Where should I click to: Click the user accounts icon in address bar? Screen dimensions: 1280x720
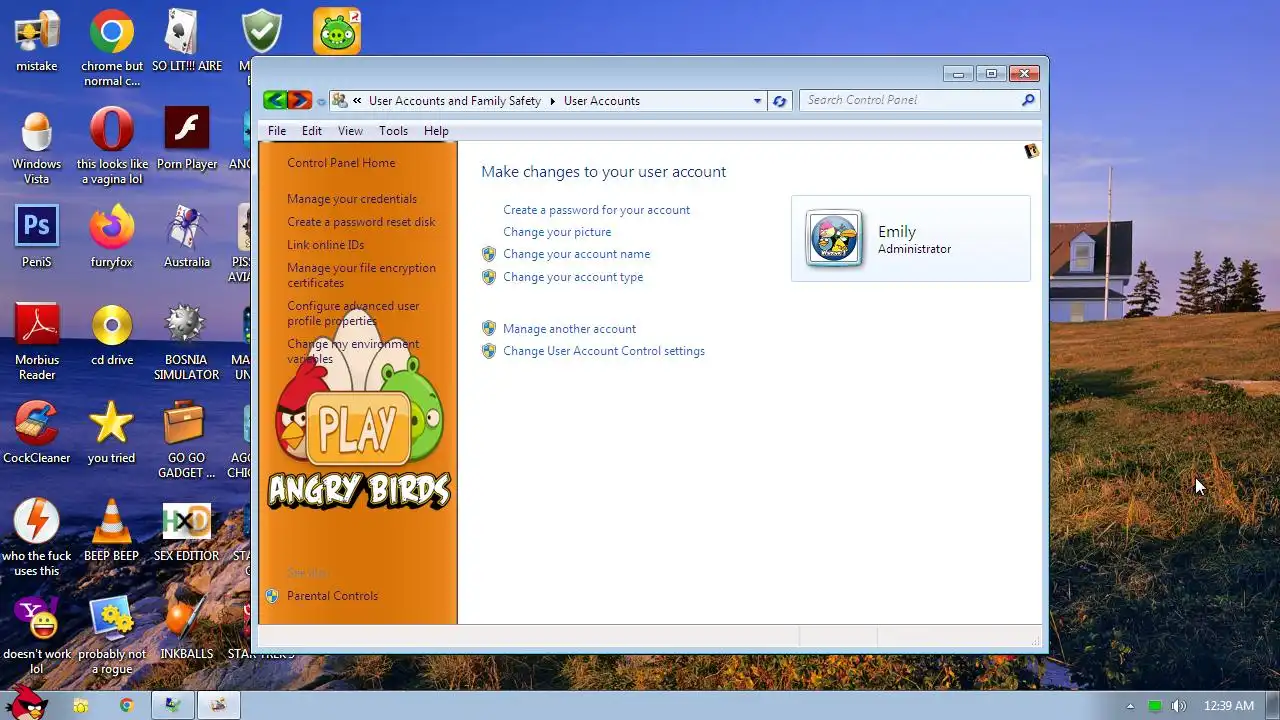(340, 100)
